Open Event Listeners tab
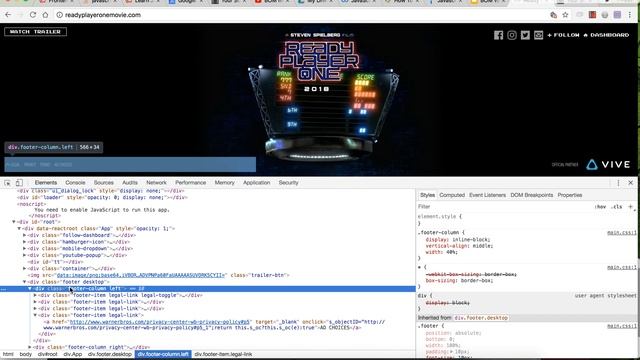This screenshot has width=640, height=360. pos(487,195)
